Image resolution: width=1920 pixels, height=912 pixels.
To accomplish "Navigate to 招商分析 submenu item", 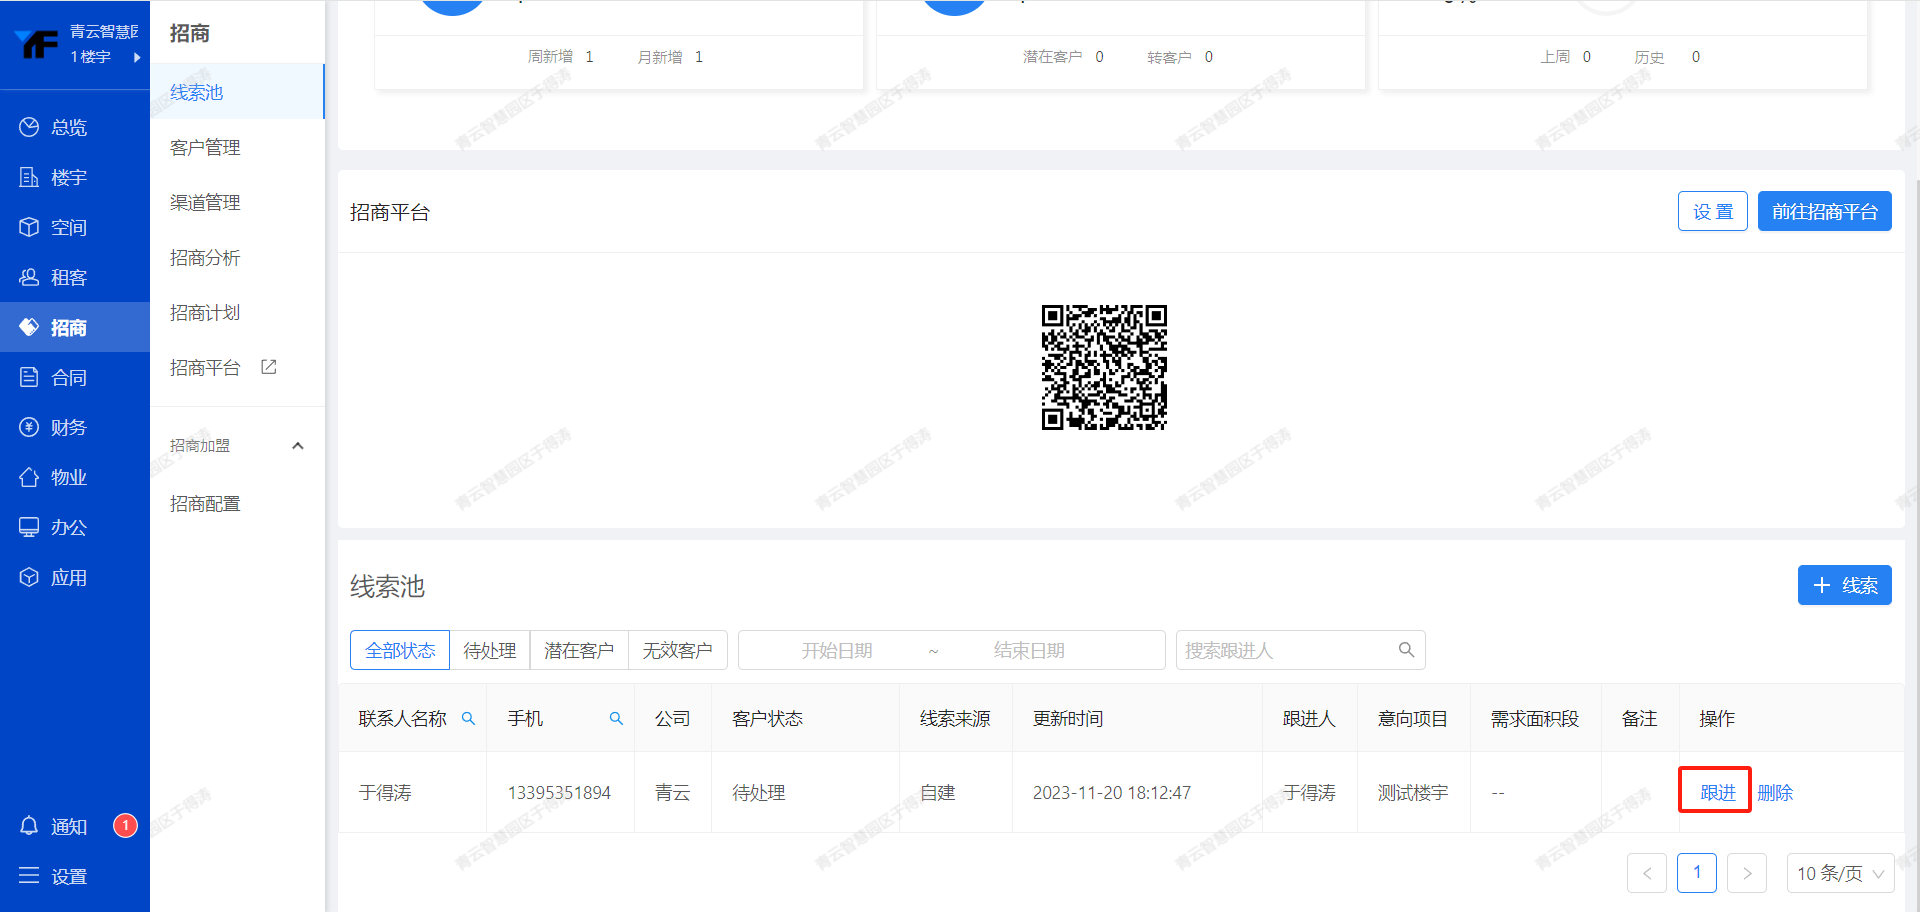I will pos(205,257).
